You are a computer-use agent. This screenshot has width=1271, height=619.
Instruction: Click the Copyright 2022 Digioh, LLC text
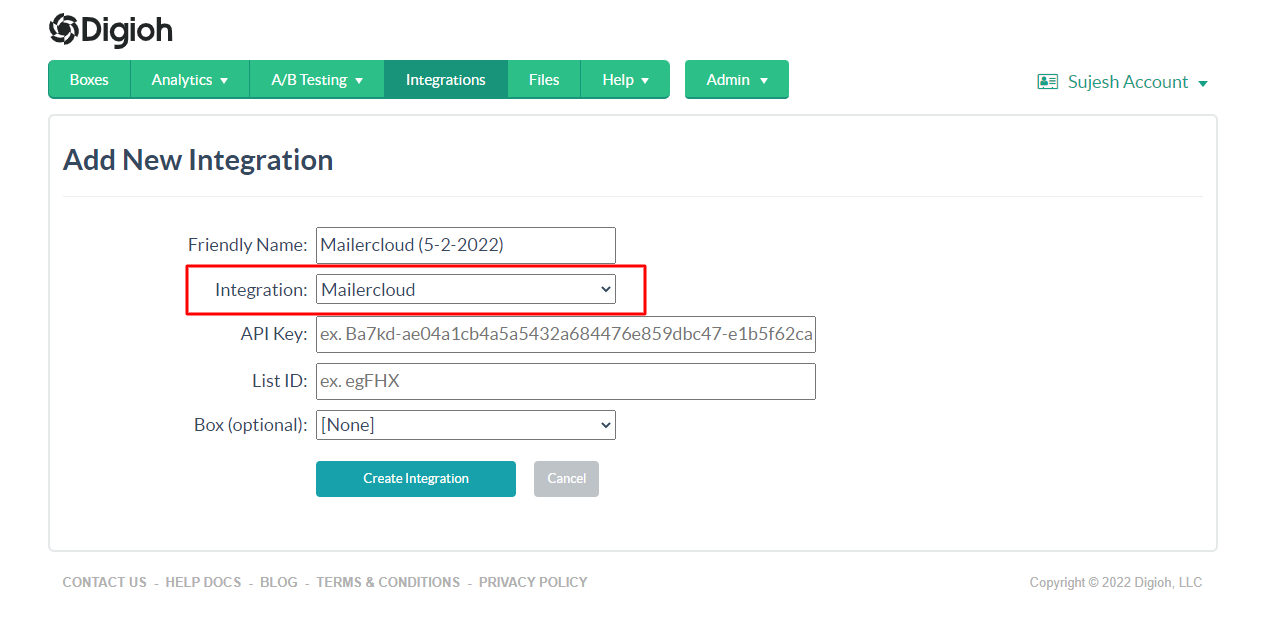tap(1116, 583)
